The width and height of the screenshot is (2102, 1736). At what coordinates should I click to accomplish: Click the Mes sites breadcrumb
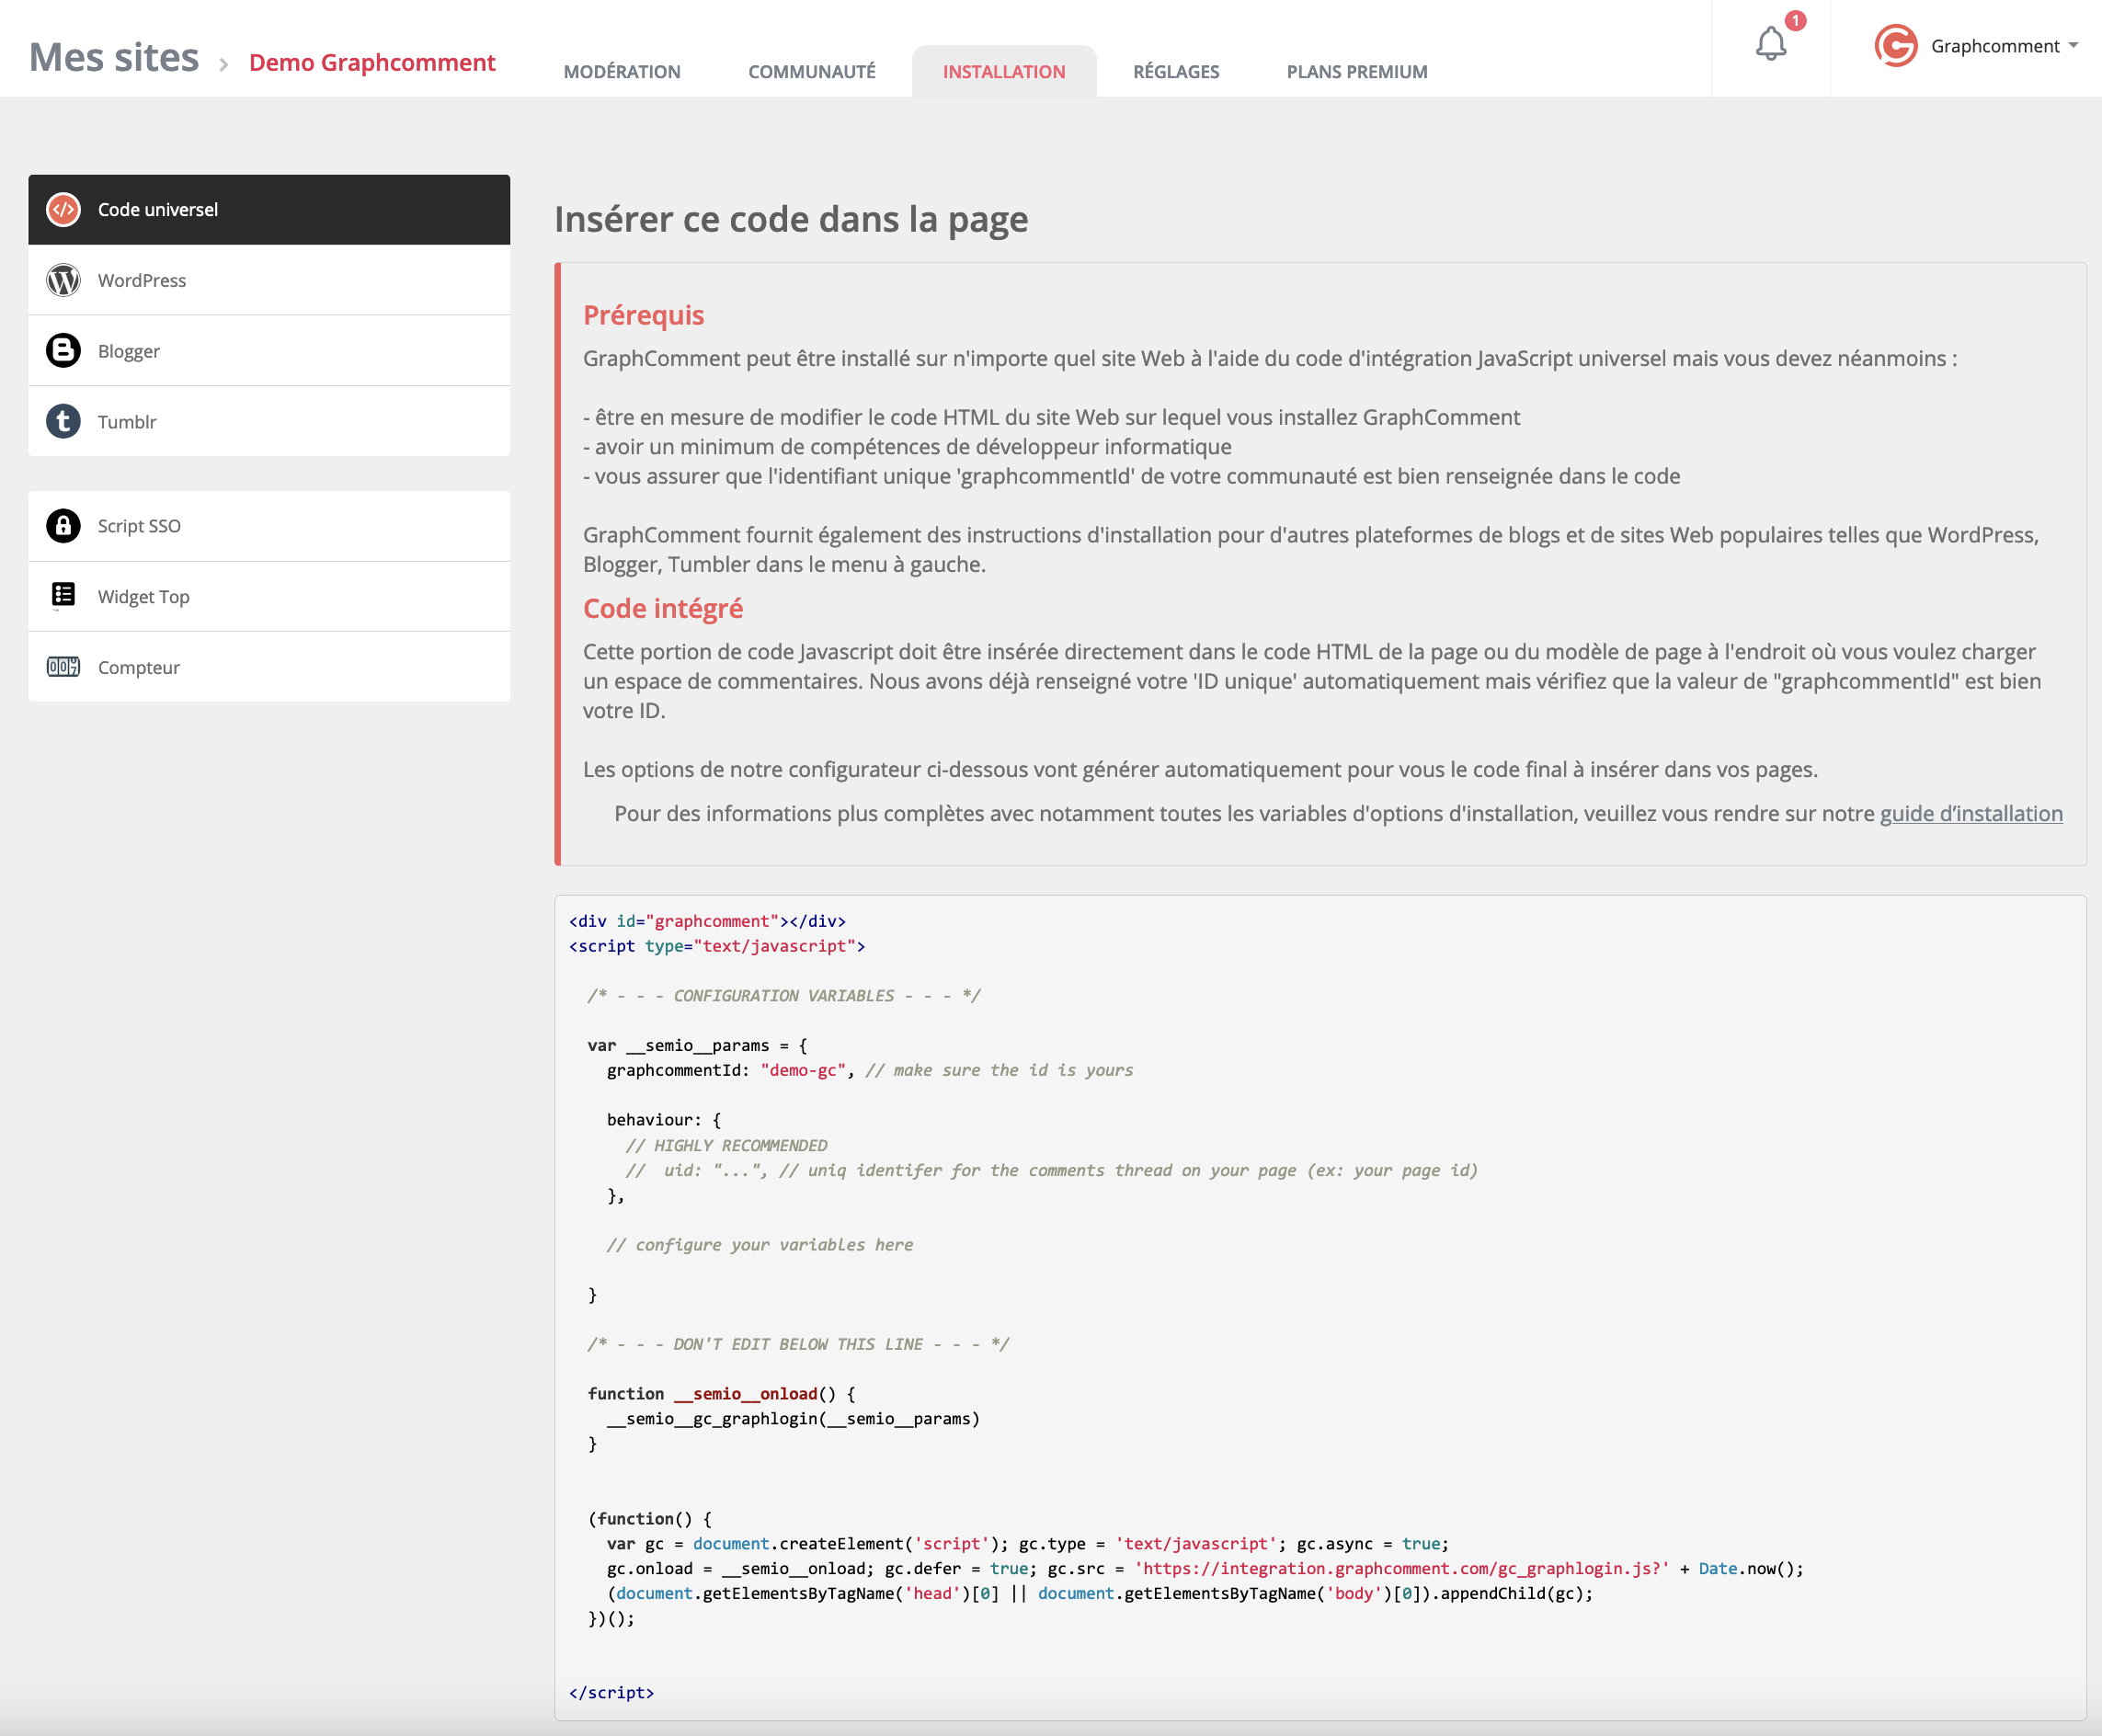114,58
